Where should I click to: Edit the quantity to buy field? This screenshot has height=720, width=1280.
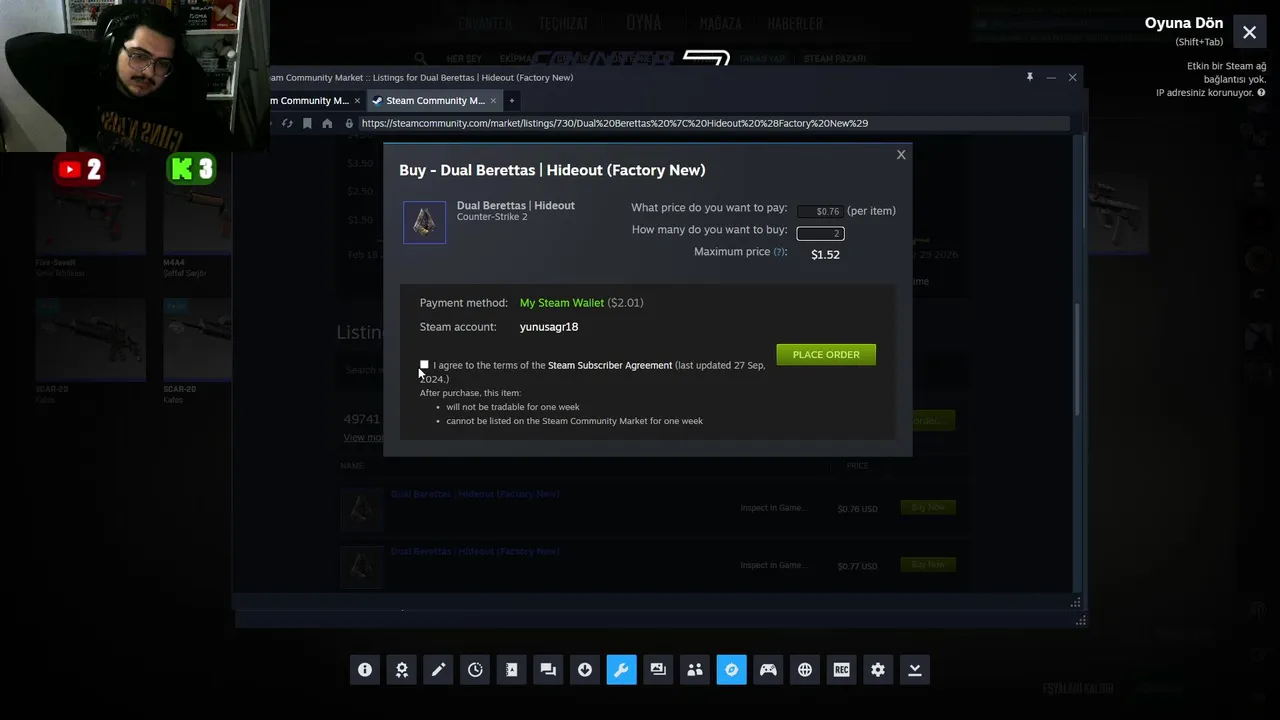pyautogui.click(x=820, y=233)
